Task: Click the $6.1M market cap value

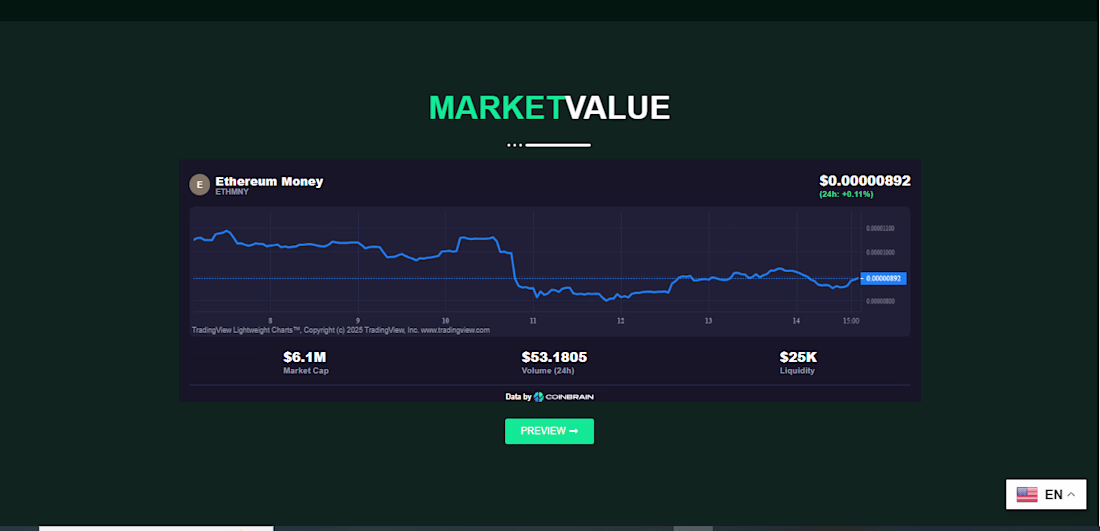Action: (x=305, y=357)
